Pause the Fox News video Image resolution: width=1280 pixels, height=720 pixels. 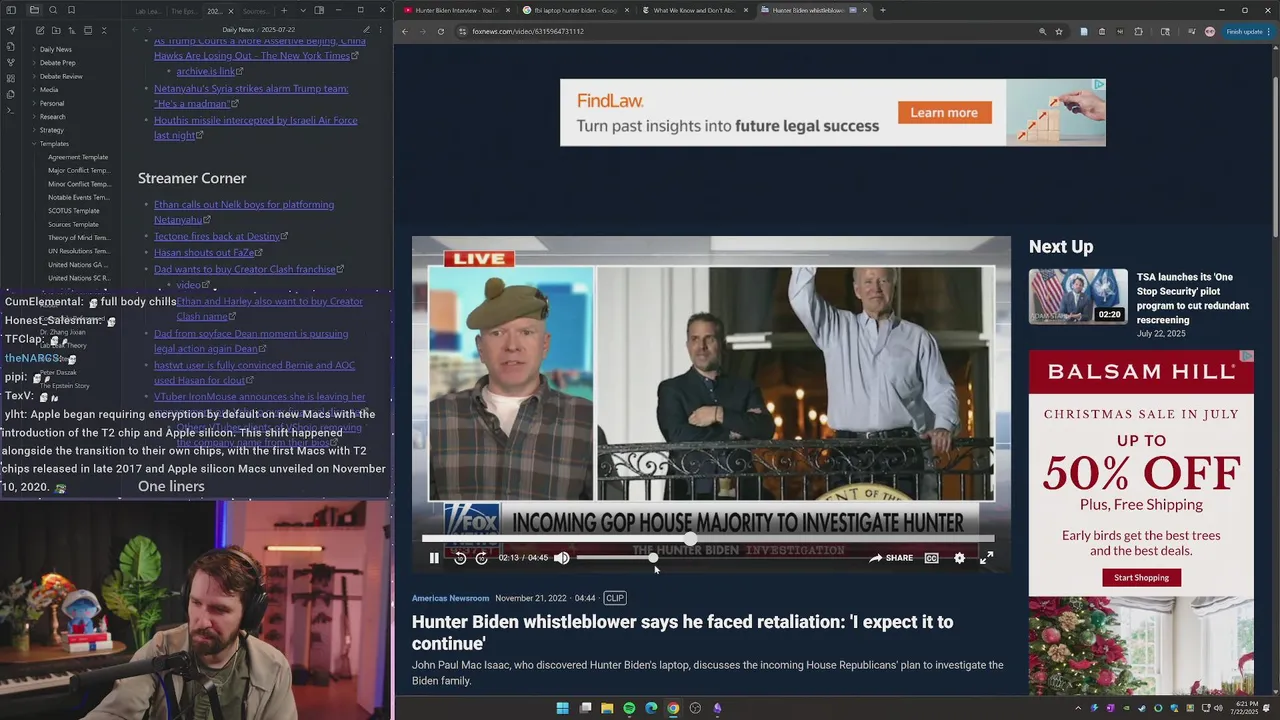click(x=434, y=558)
